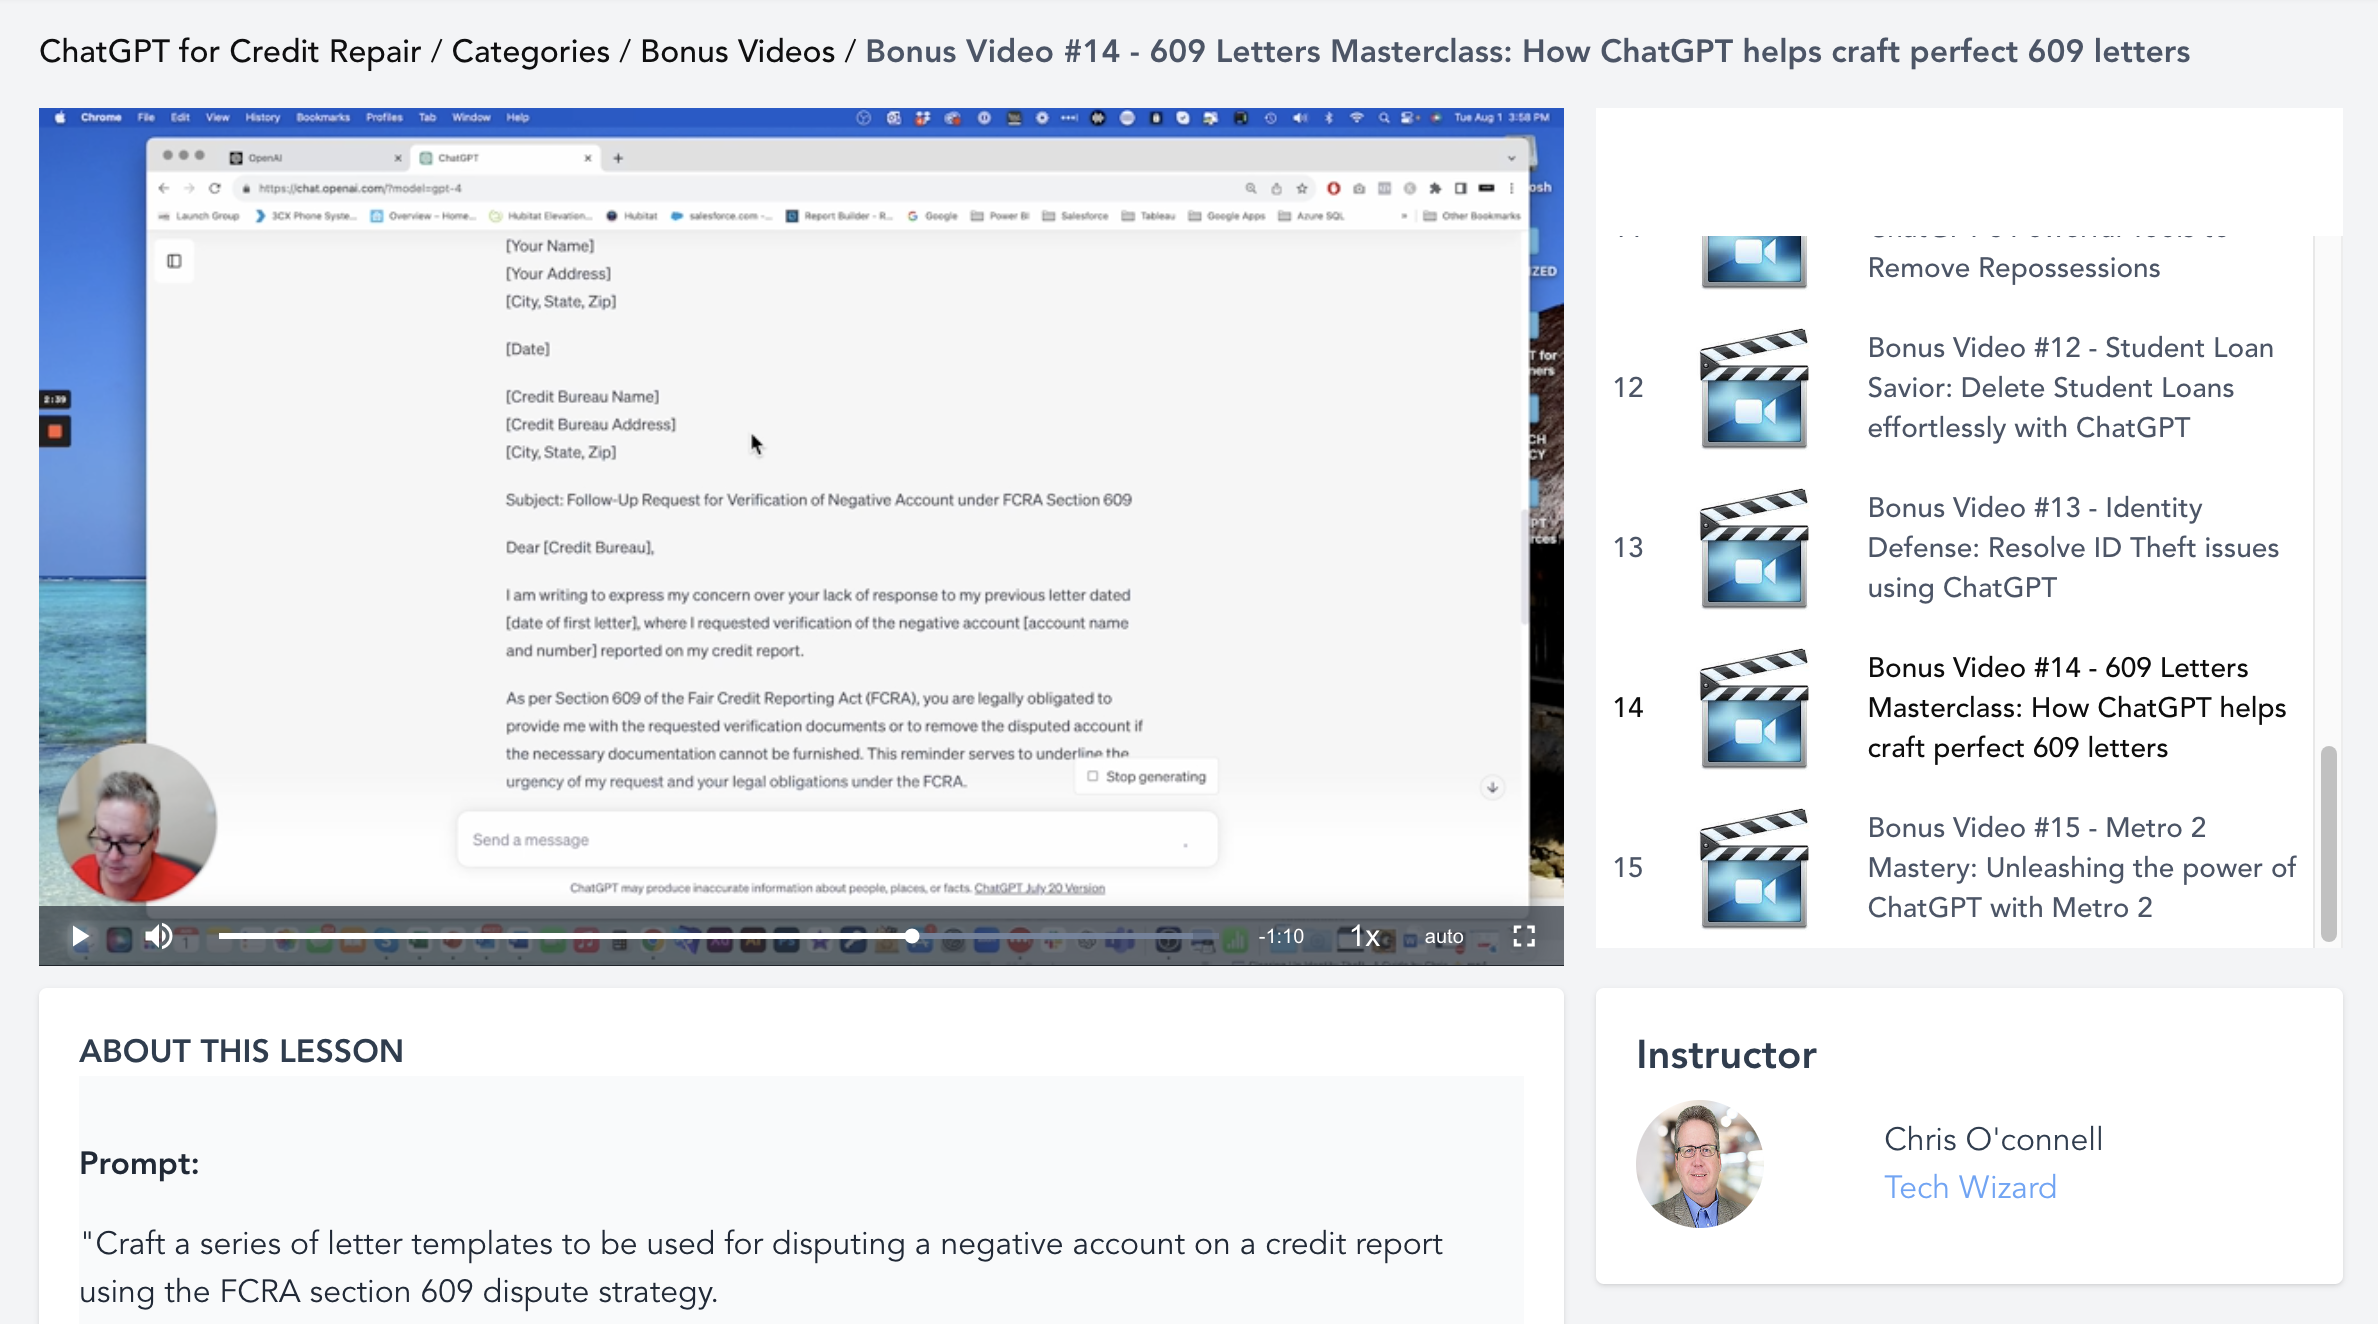Click the clapperboard icon for Bonus Video #15
Screen dimensions: 2378x1324
1754,868
